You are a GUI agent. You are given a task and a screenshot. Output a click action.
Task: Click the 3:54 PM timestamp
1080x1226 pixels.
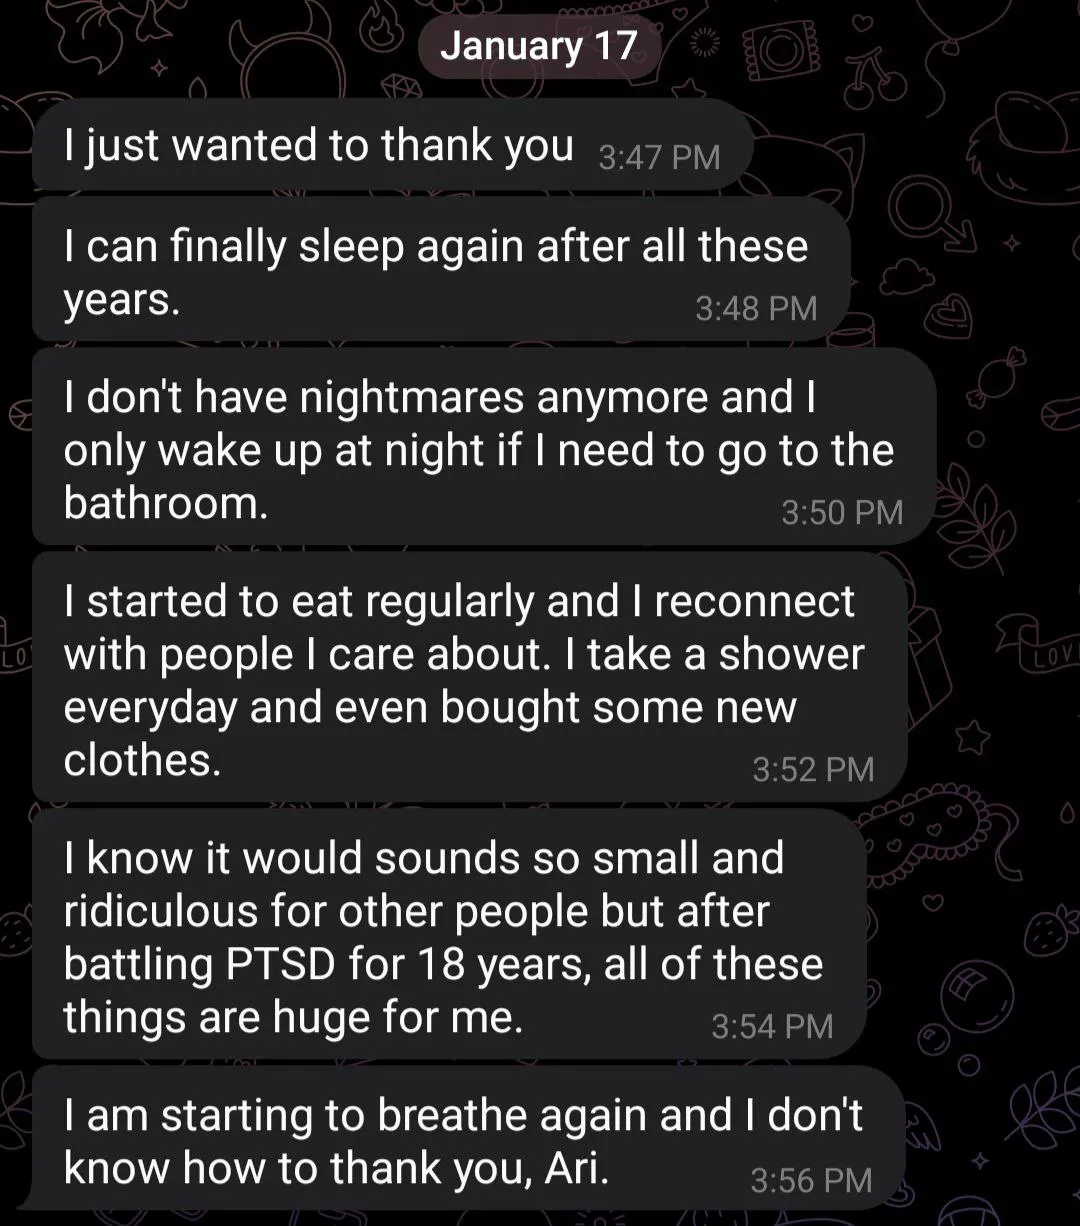(772, 1025)
